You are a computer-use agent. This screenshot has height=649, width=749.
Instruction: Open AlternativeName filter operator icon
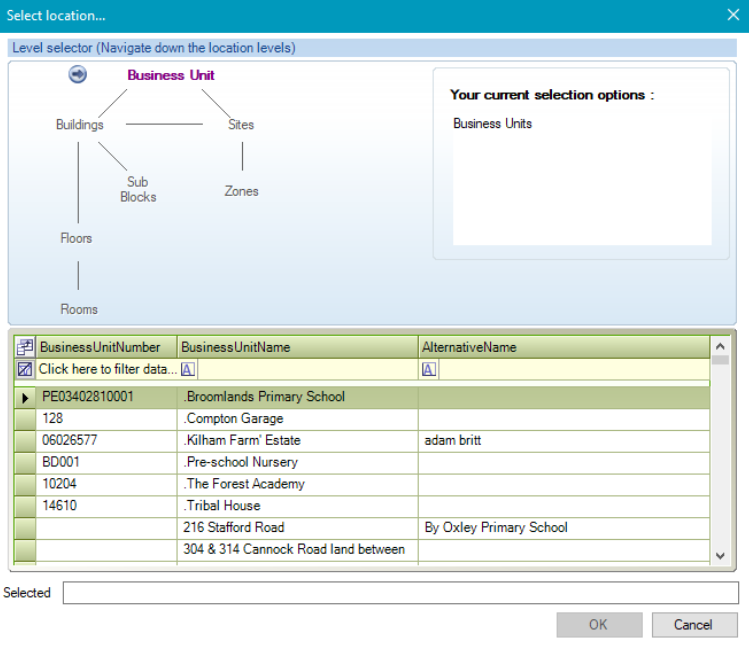coord(429,369)
